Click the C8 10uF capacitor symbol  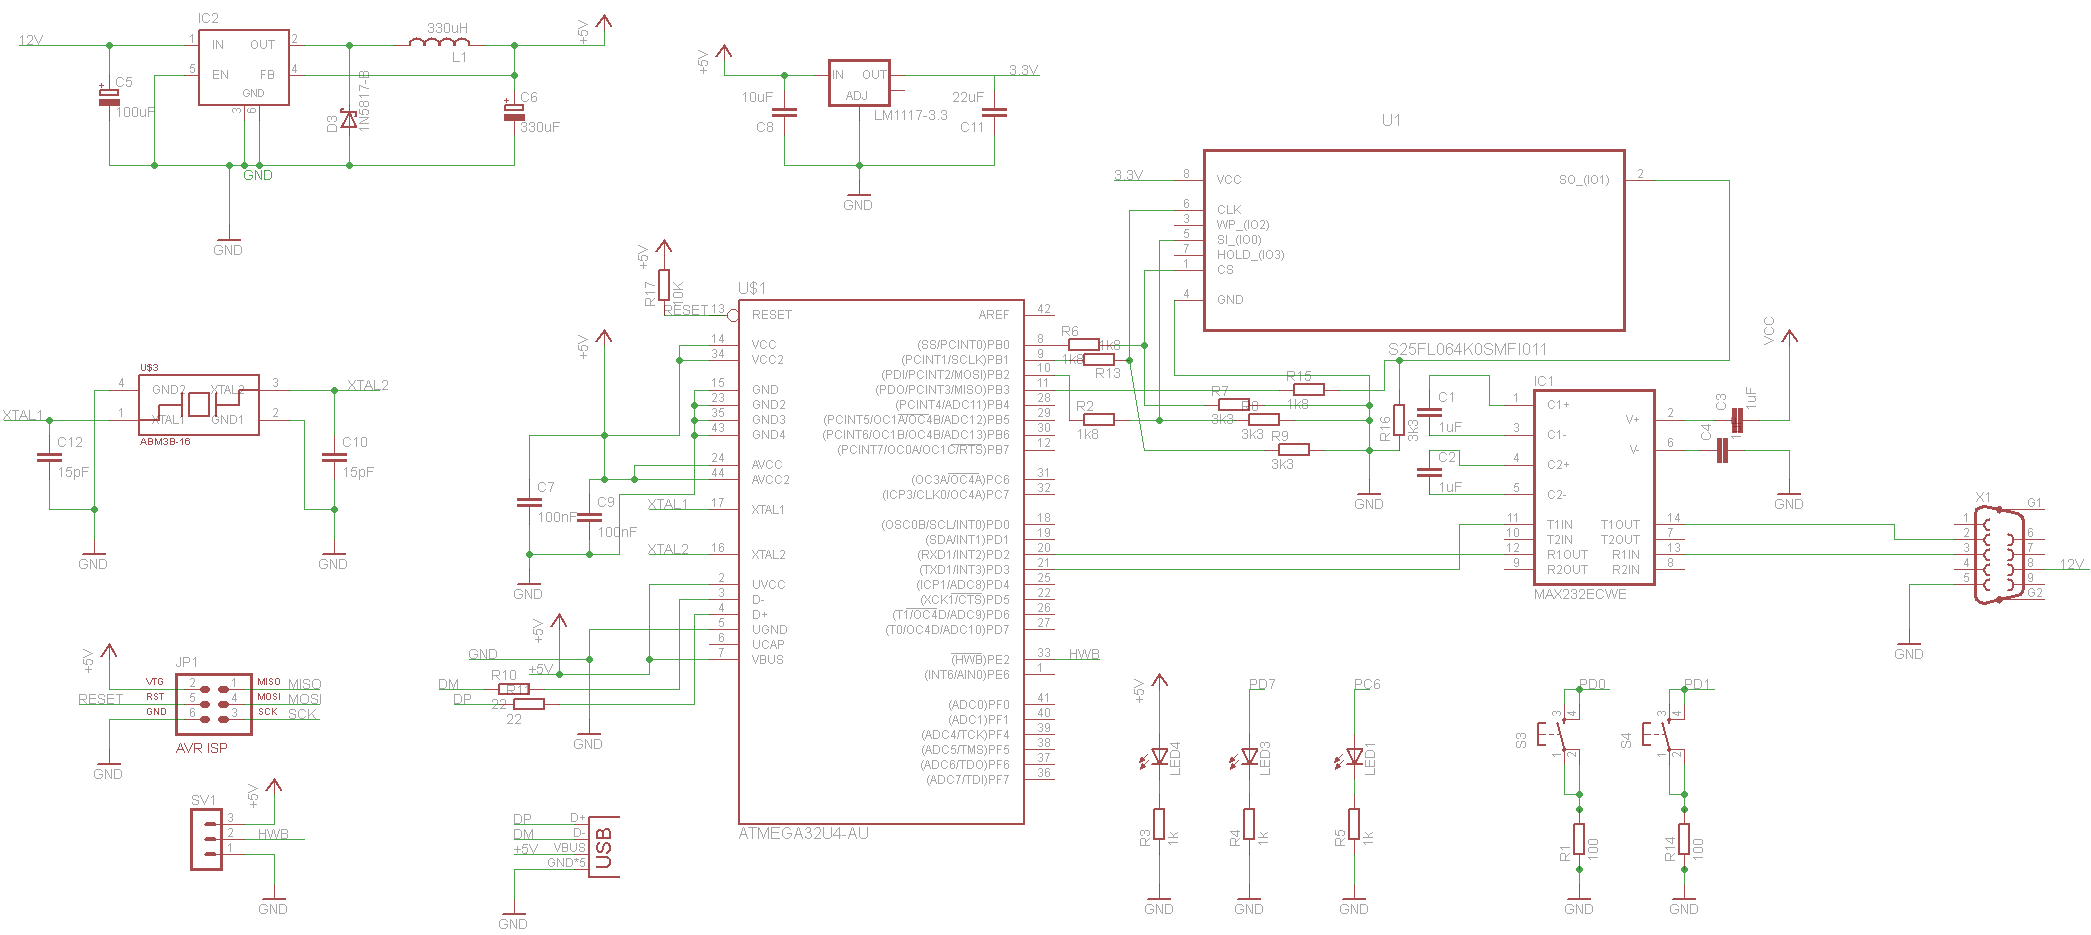pyautogui.click(x=785, y=113)
